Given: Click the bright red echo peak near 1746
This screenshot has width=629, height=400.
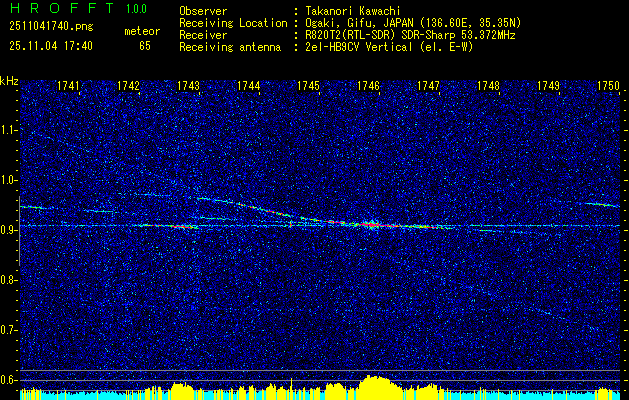Looking at the screenshot, I should tap(371, 225).
